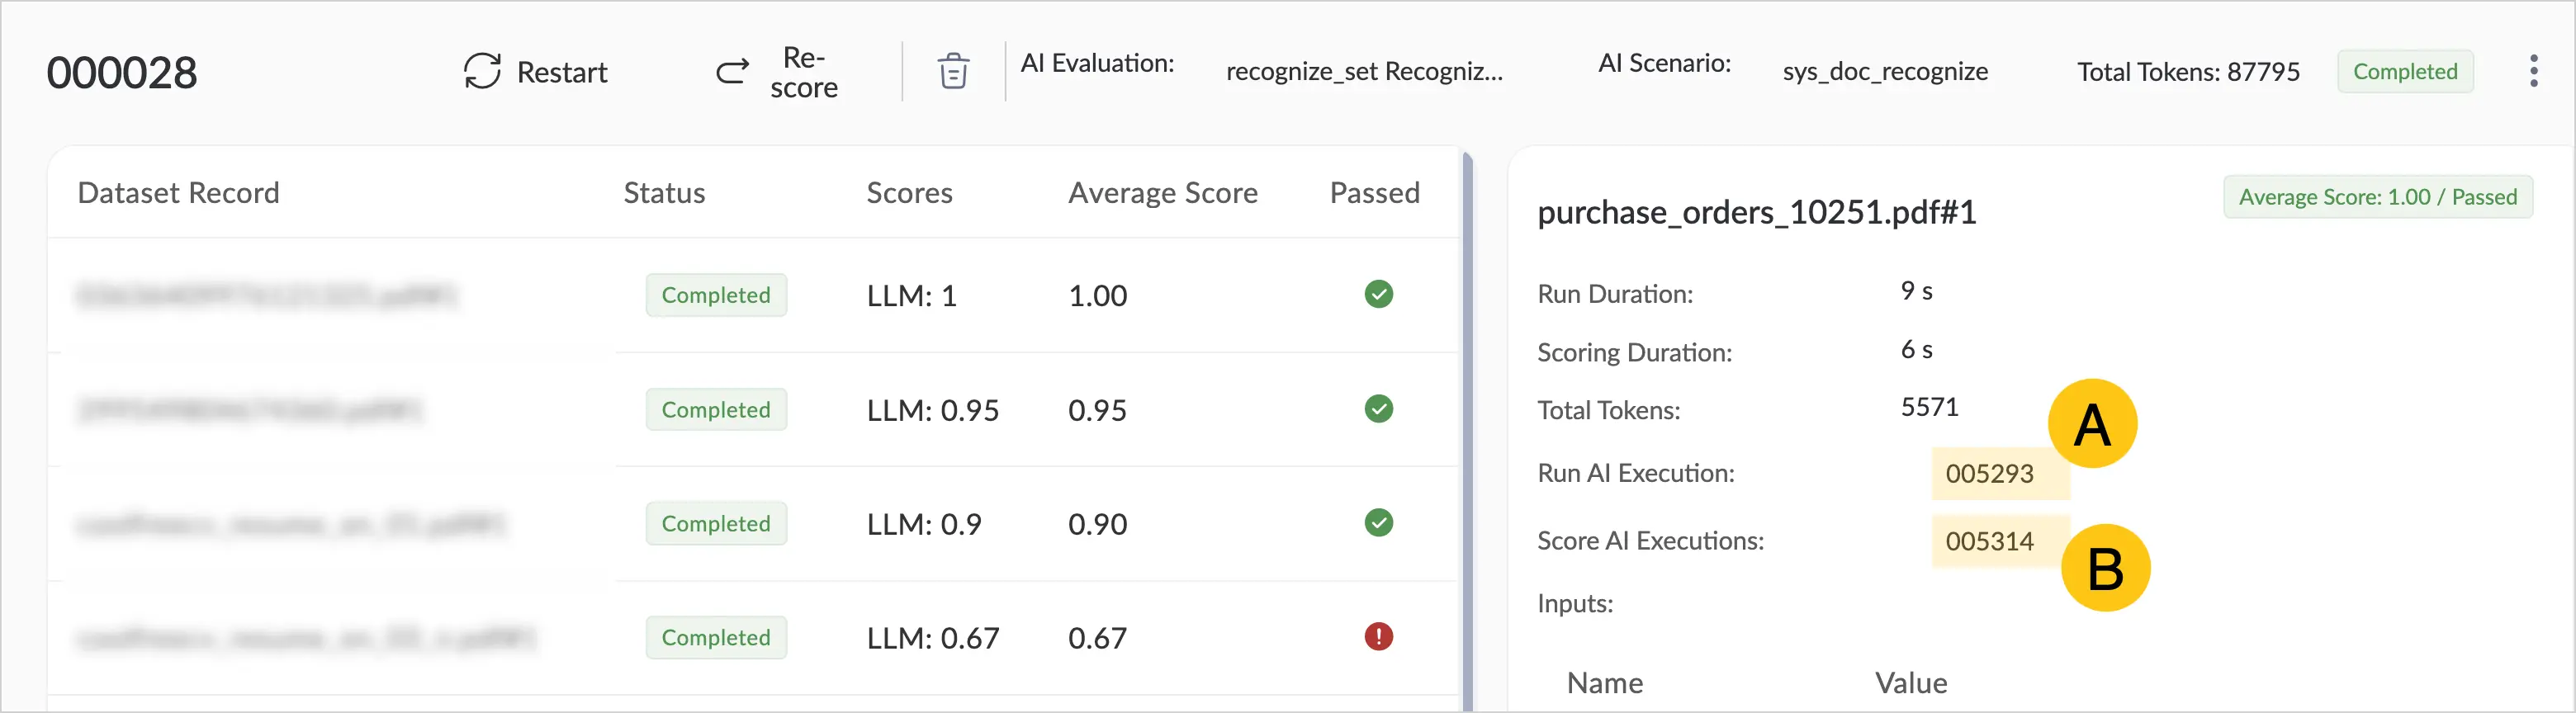This screenshot has width=2576, height=713.
Task: Click the Restart circular arrows icon
Action: [482, 72]
